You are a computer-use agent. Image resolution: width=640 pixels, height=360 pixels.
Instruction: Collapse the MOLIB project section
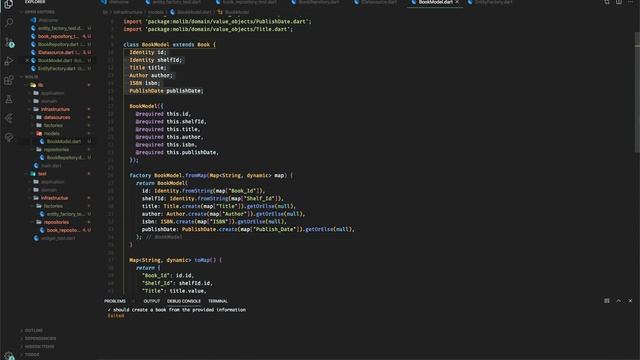[29, 77]
